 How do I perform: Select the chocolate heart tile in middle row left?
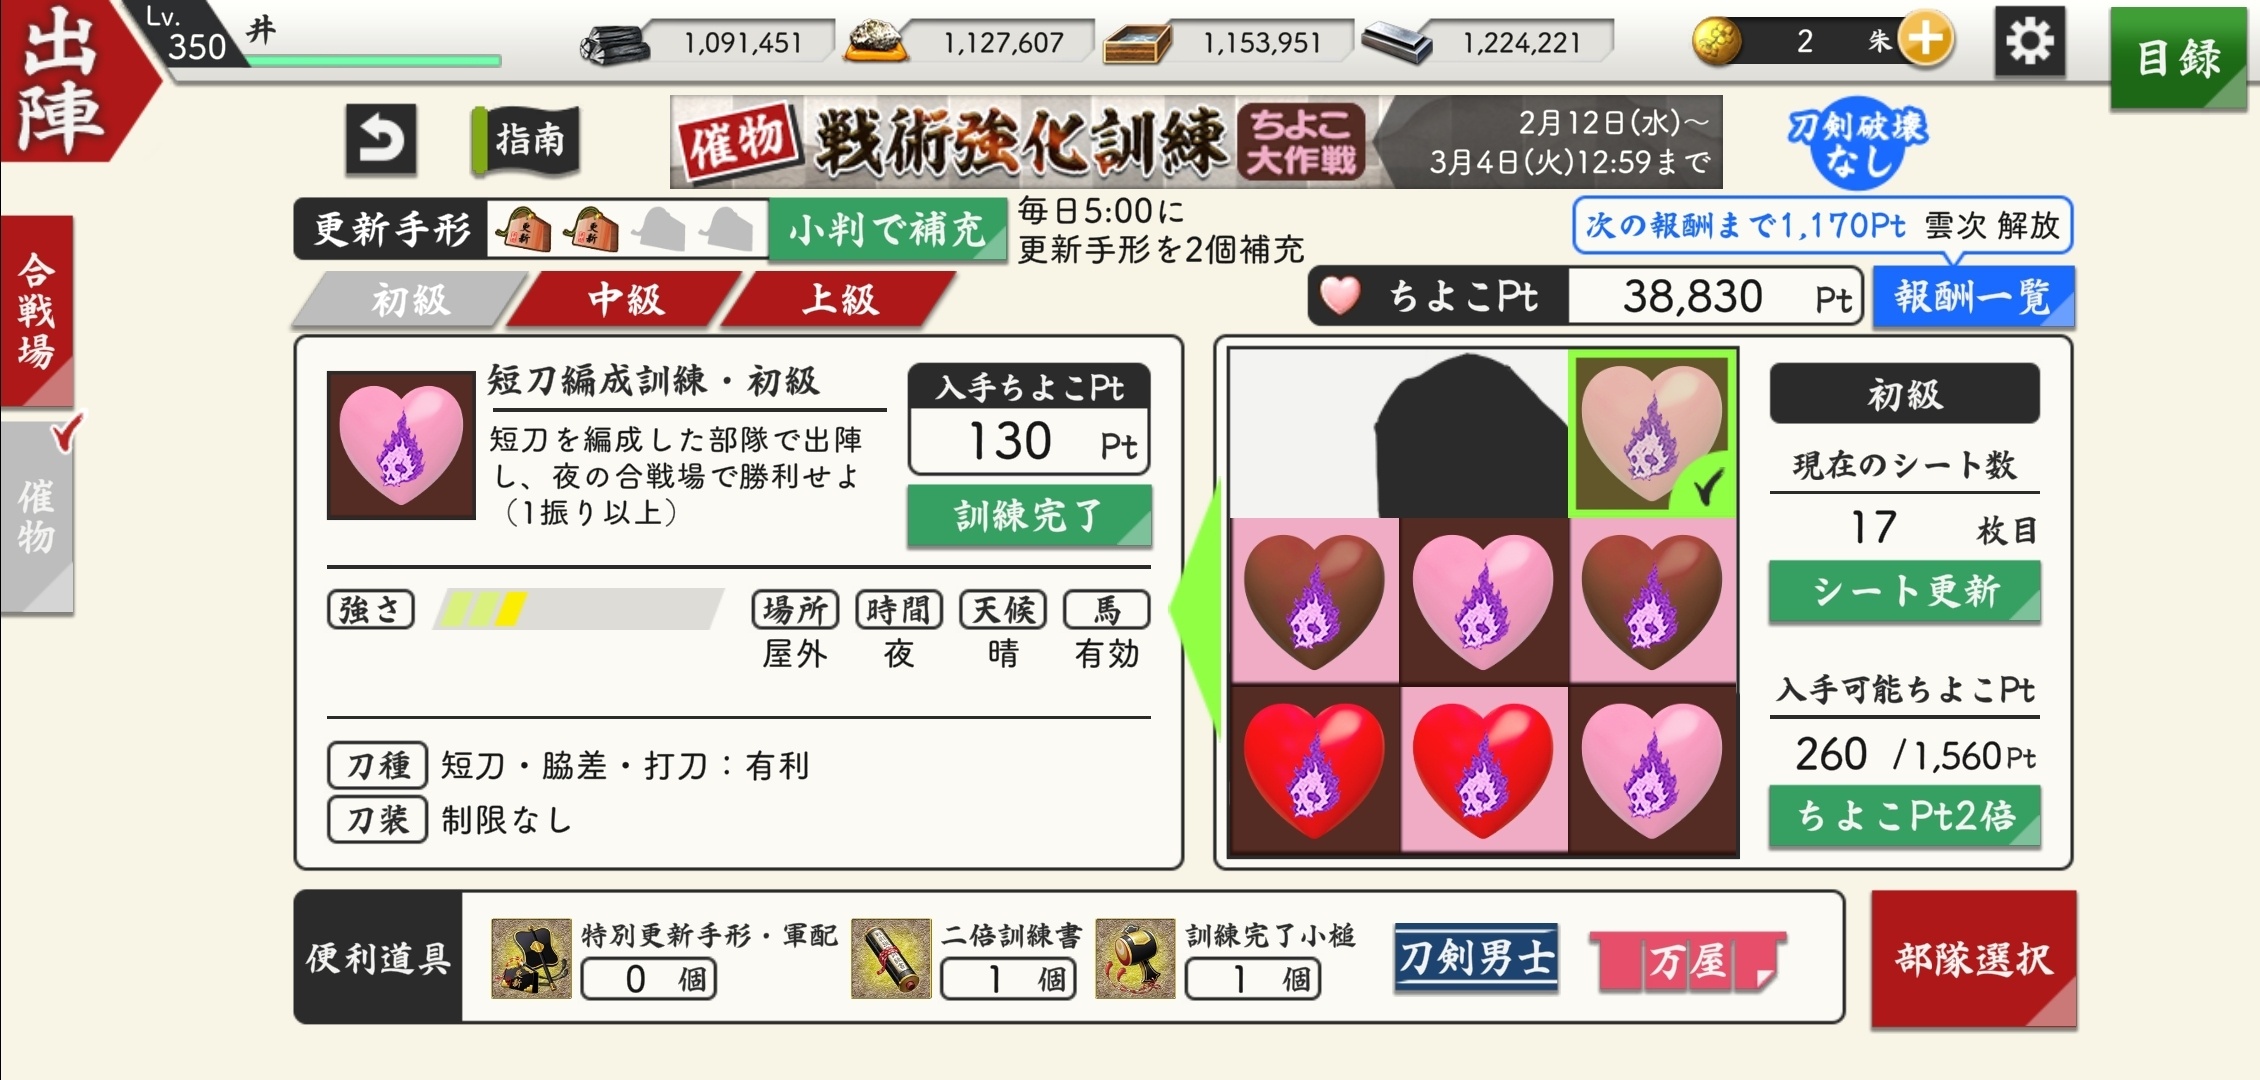coord(1314,602)
